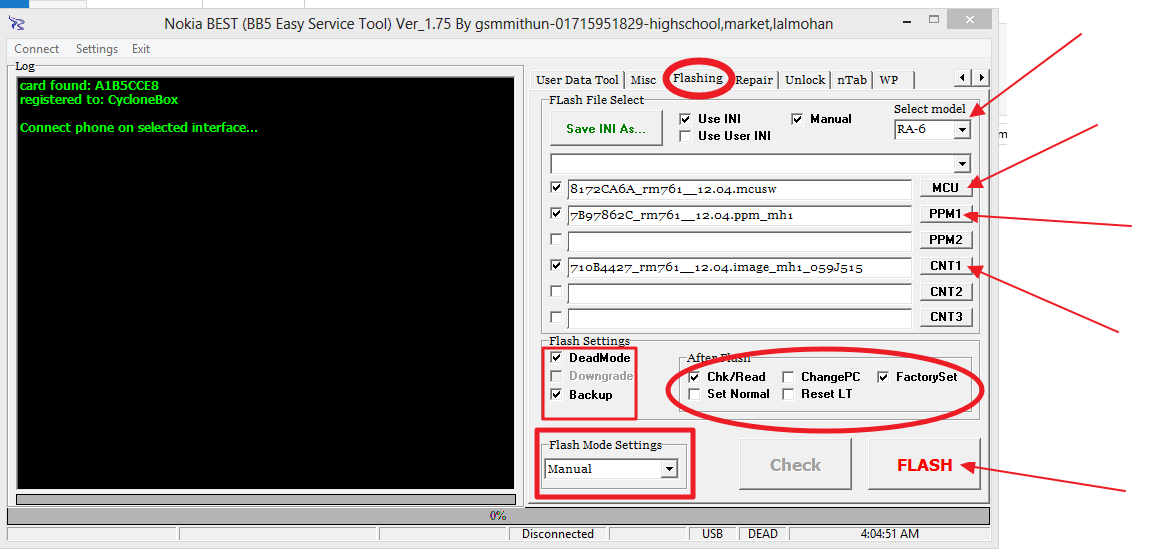Open the Repair tab

pos(754,80)
